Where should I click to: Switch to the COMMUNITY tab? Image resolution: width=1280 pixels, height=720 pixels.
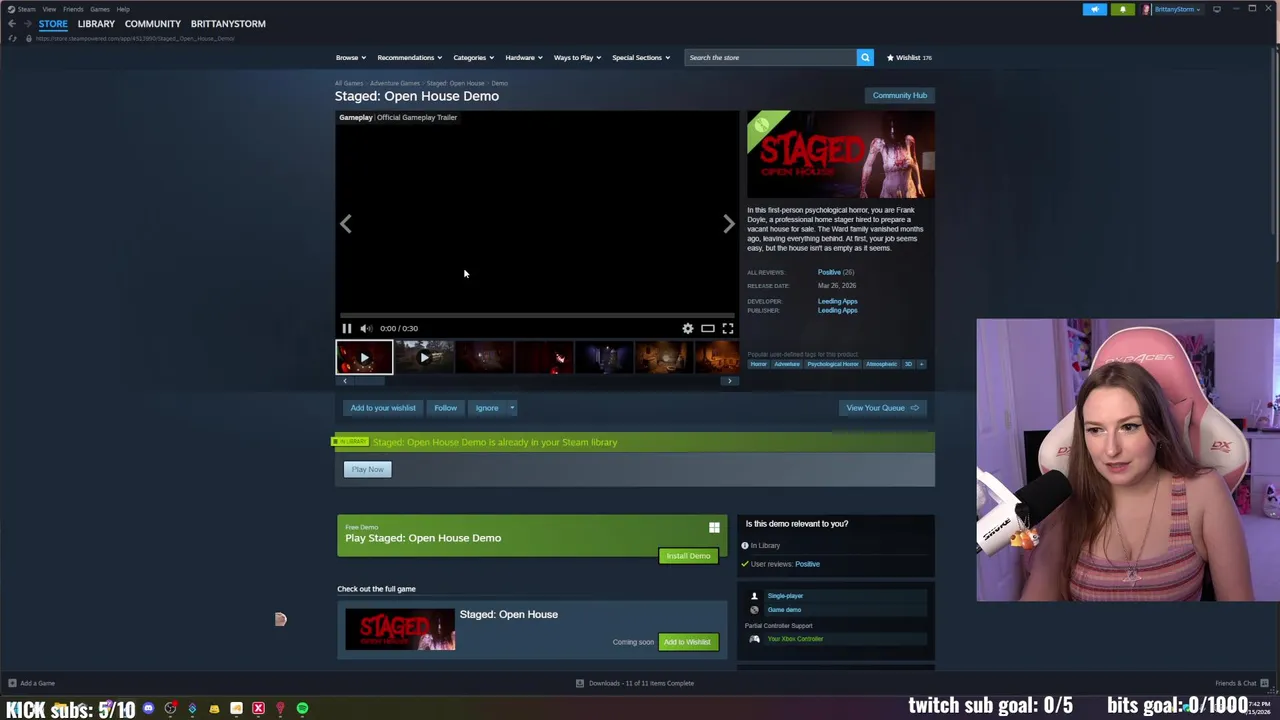153,24
